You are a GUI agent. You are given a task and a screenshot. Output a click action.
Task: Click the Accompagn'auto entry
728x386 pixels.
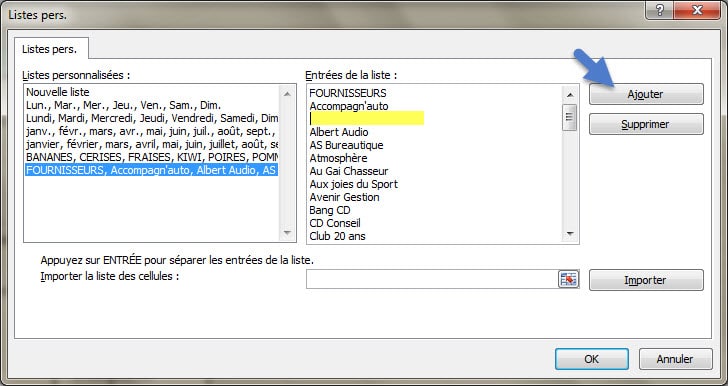pyautogui.click(x=349, y=106)
